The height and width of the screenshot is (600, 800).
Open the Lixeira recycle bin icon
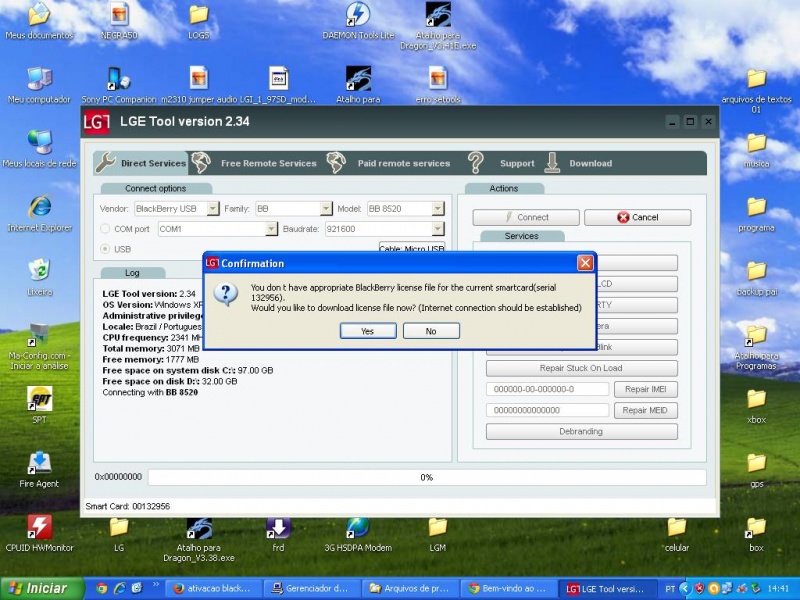pyautogui.click(x=39, y=278)
